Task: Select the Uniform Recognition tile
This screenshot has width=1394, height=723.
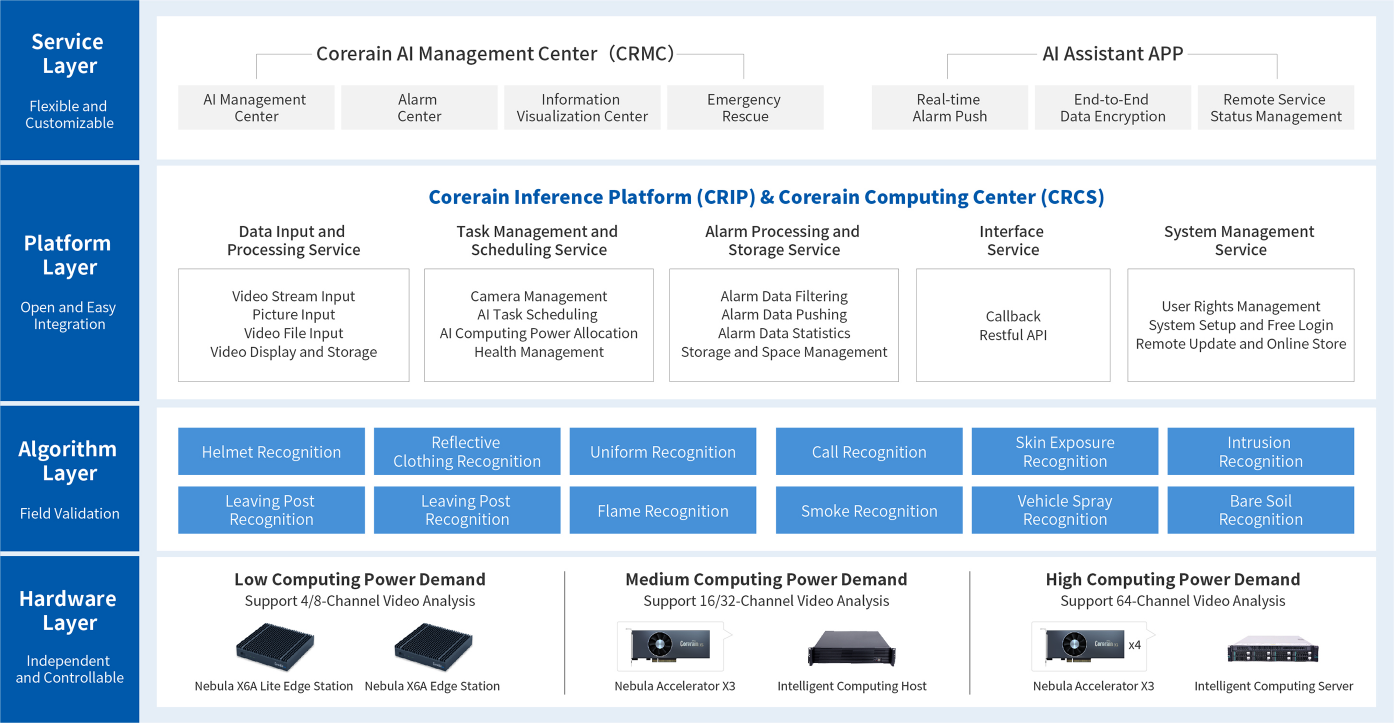Action: pyautogui.click(x=663, y=452)
